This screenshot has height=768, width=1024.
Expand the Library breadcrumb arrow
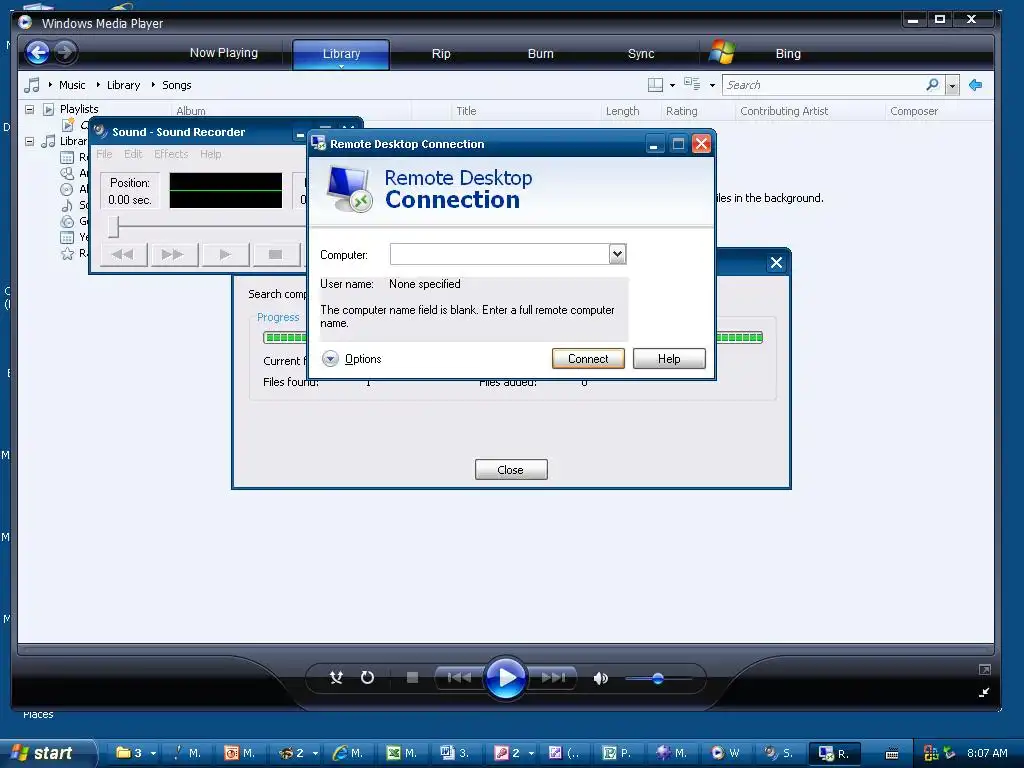(x=98, y=85)
